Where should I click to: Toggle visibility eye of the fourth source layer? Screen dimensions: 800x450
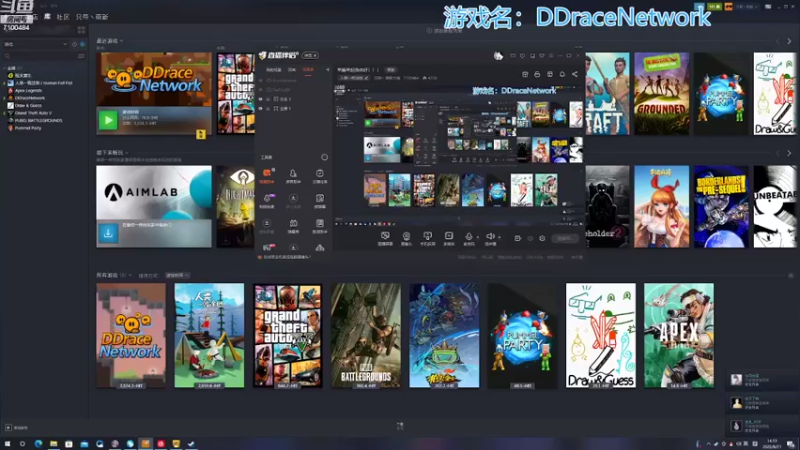(x=261, y=109)
